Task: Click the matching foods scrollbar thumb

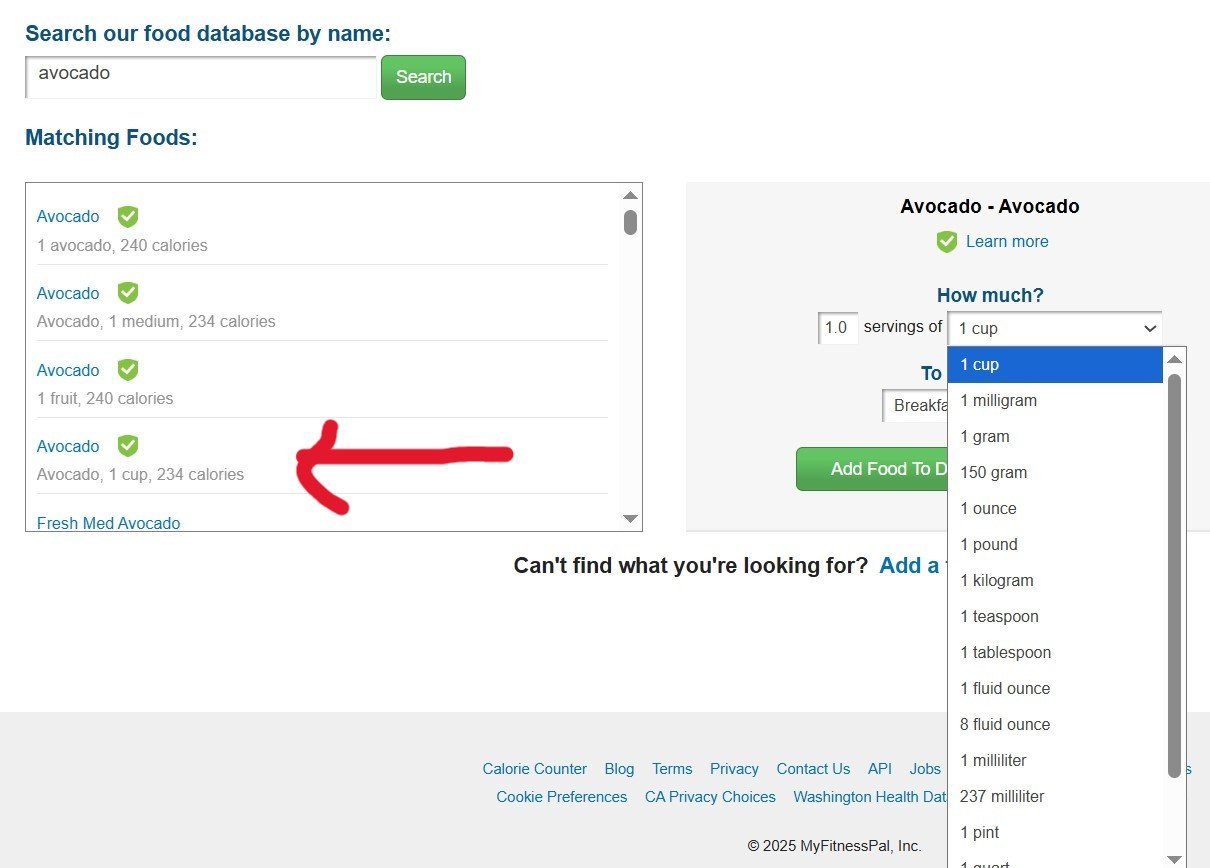Action: (630, 222)
